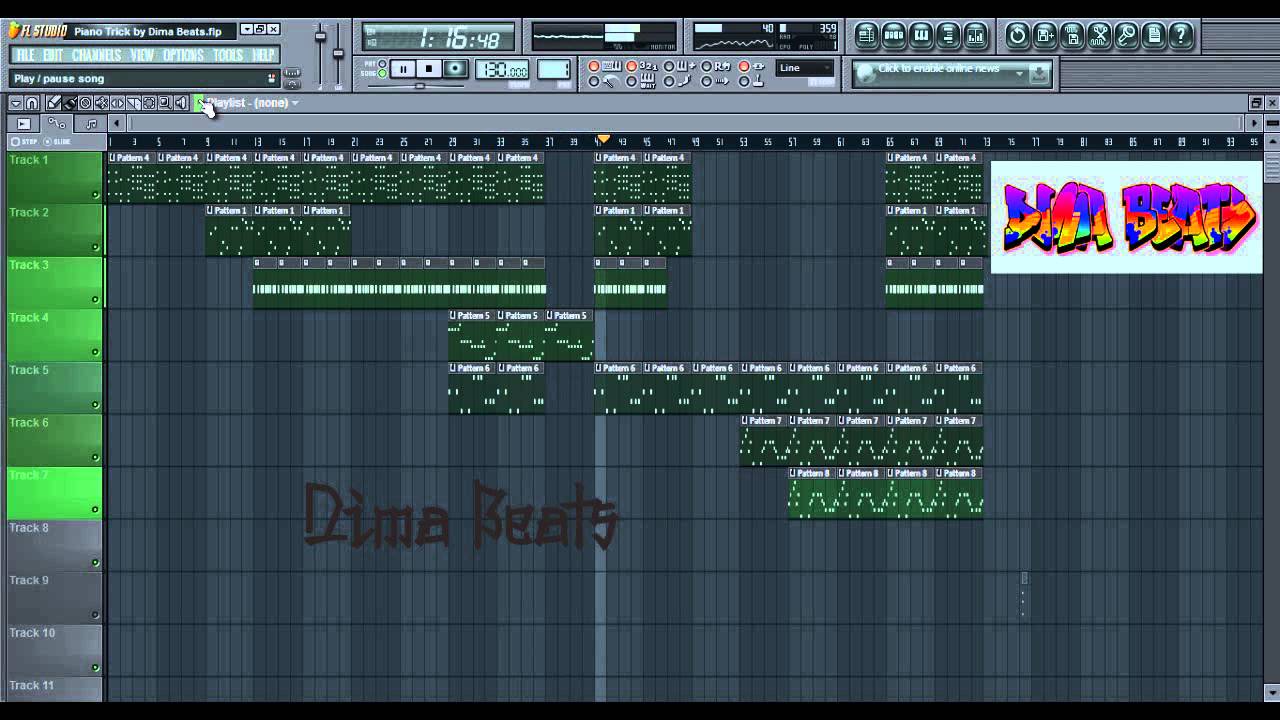Click the Track 7 header
Viewport: 1280px width, 720px height.
point(54,493)
